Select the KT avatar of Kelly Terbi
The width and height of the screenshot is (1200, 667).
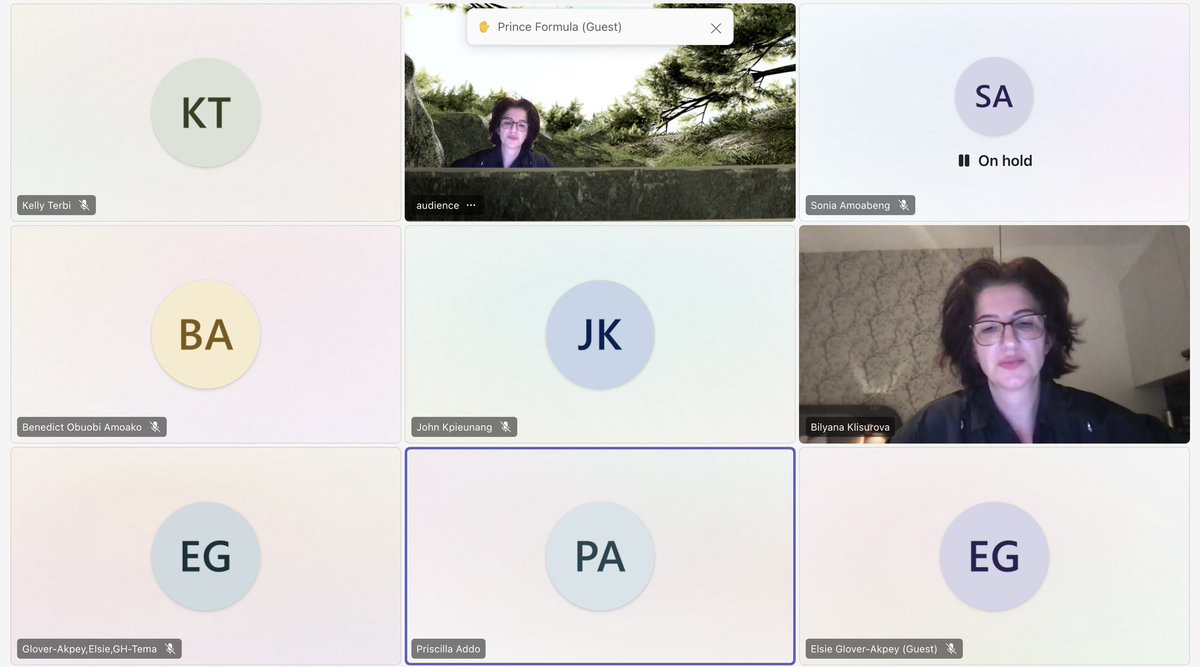(x=206, y=113)
